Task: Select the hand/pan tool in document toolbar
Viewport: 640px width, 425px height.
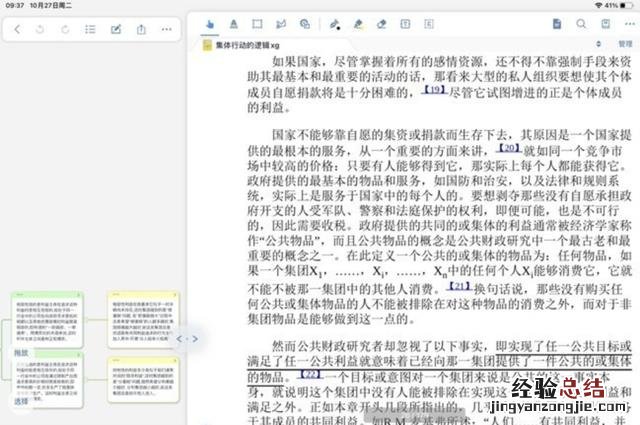Action: 210,24
